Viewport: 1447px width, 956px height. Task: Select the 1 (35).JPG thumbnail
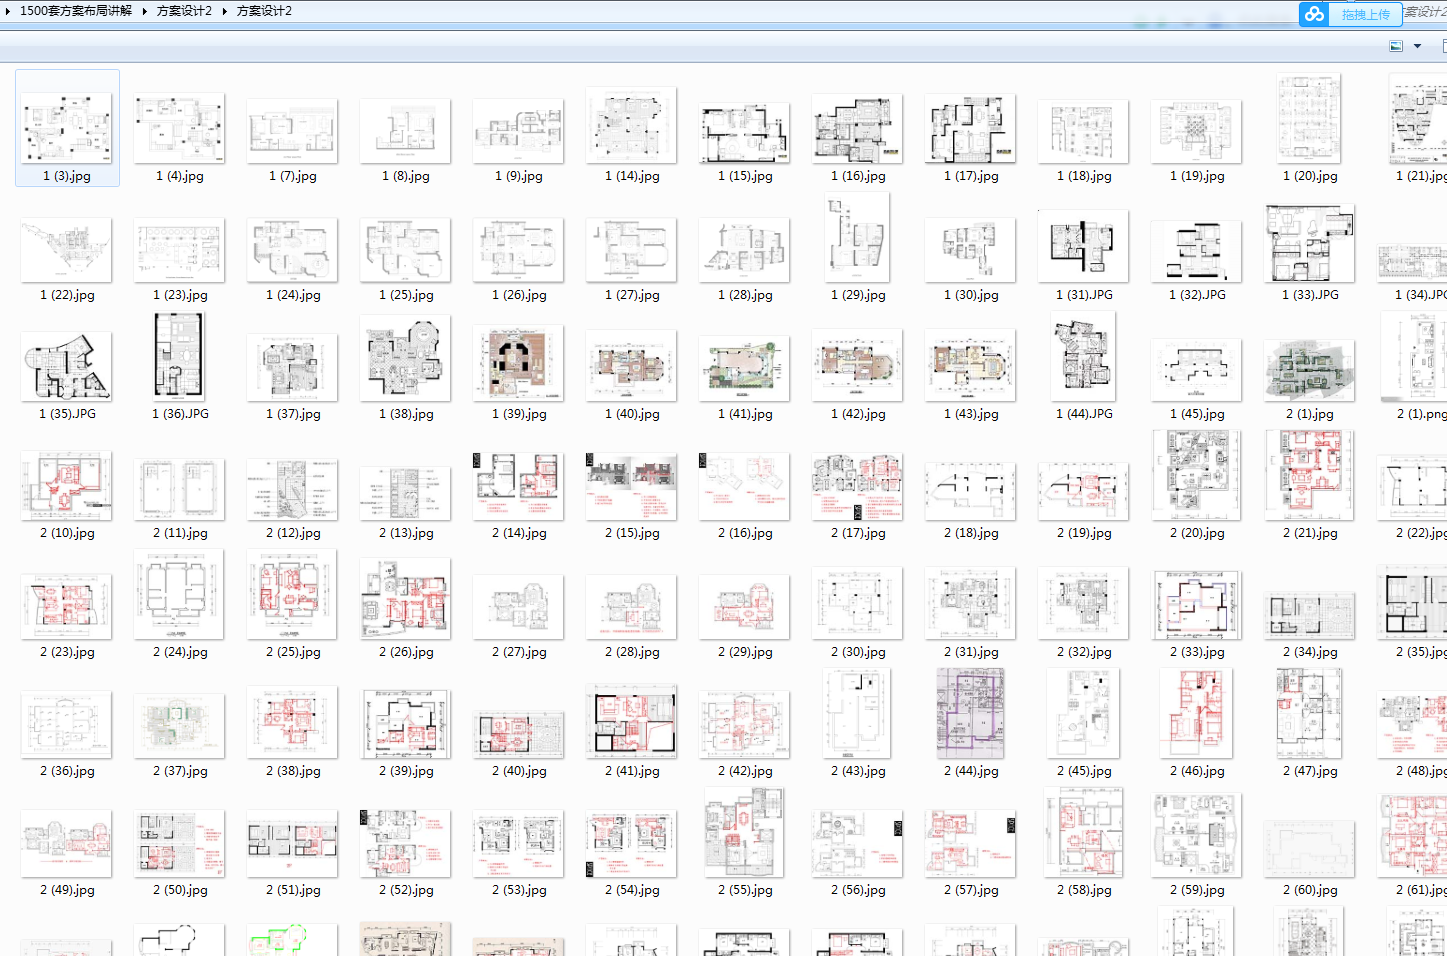pyautogui.click(x=67, y=366)
